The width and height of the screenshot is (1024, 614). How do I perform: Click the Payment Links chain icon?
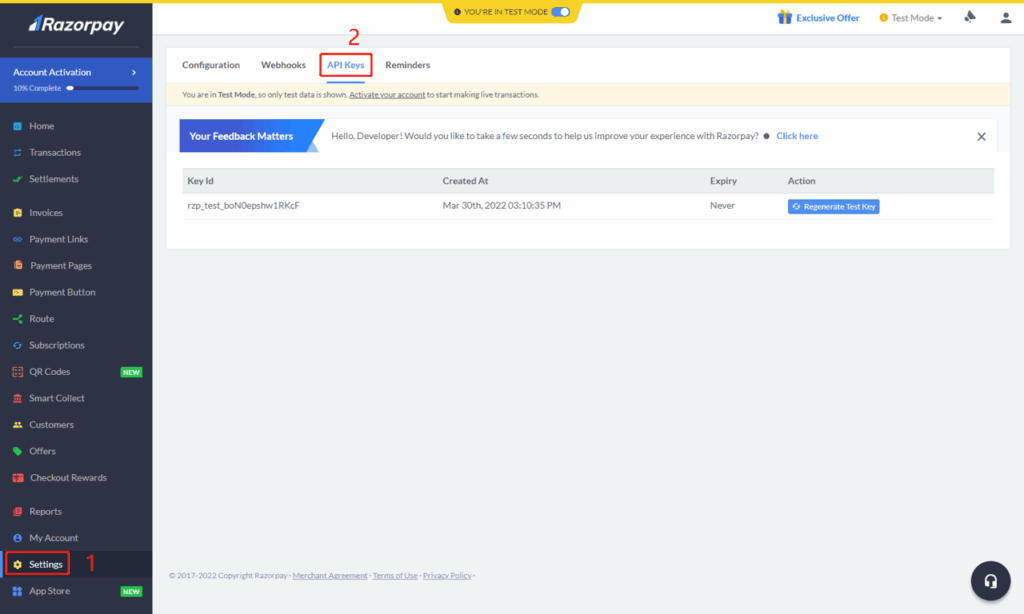click(x=17, y=240)
